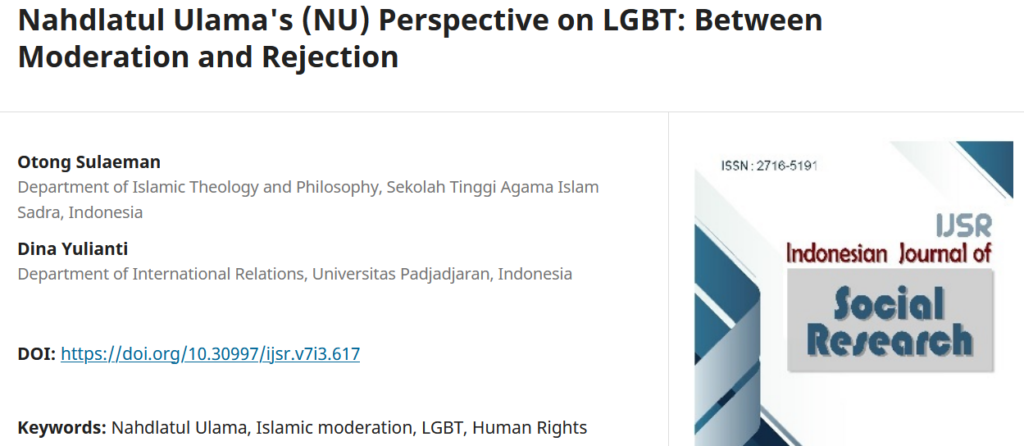The width and height of the screenshot is (1024, 446).
Task: Click the "Keywords:" label
Action: pyautogui.click(x=62, y=427)
